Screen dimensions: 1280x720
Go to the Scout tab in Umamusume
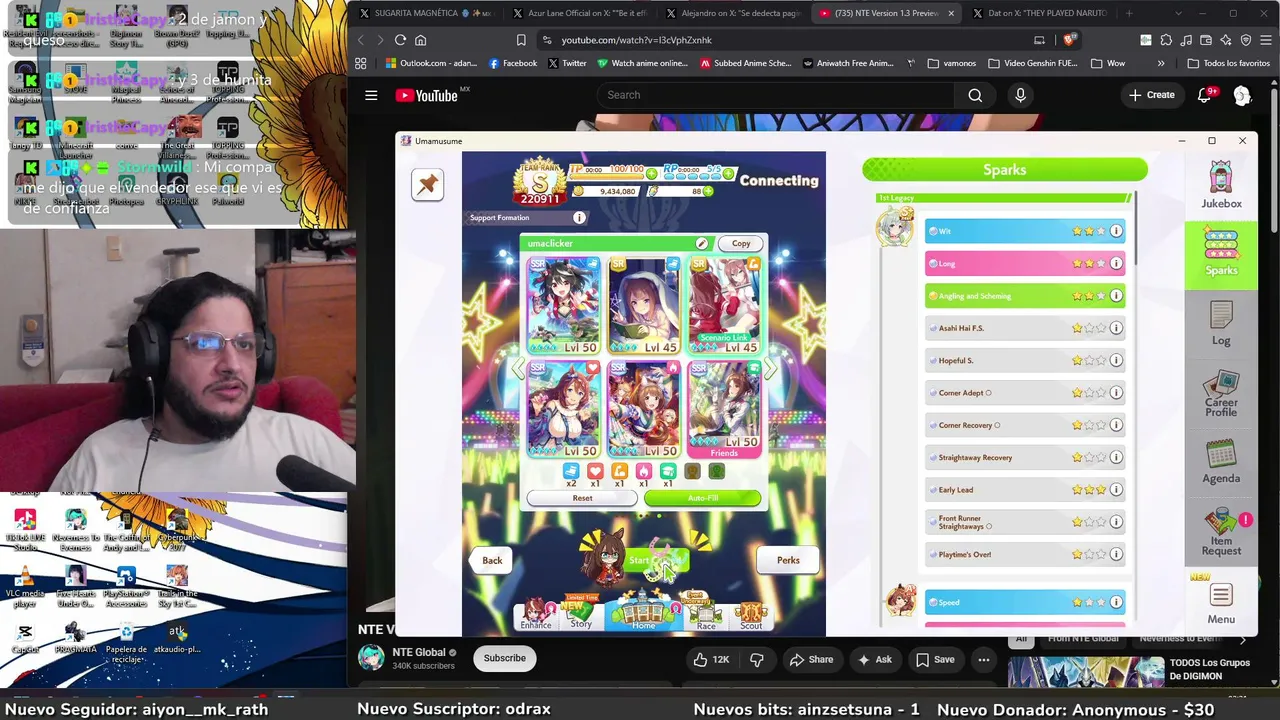click(751, 614)
